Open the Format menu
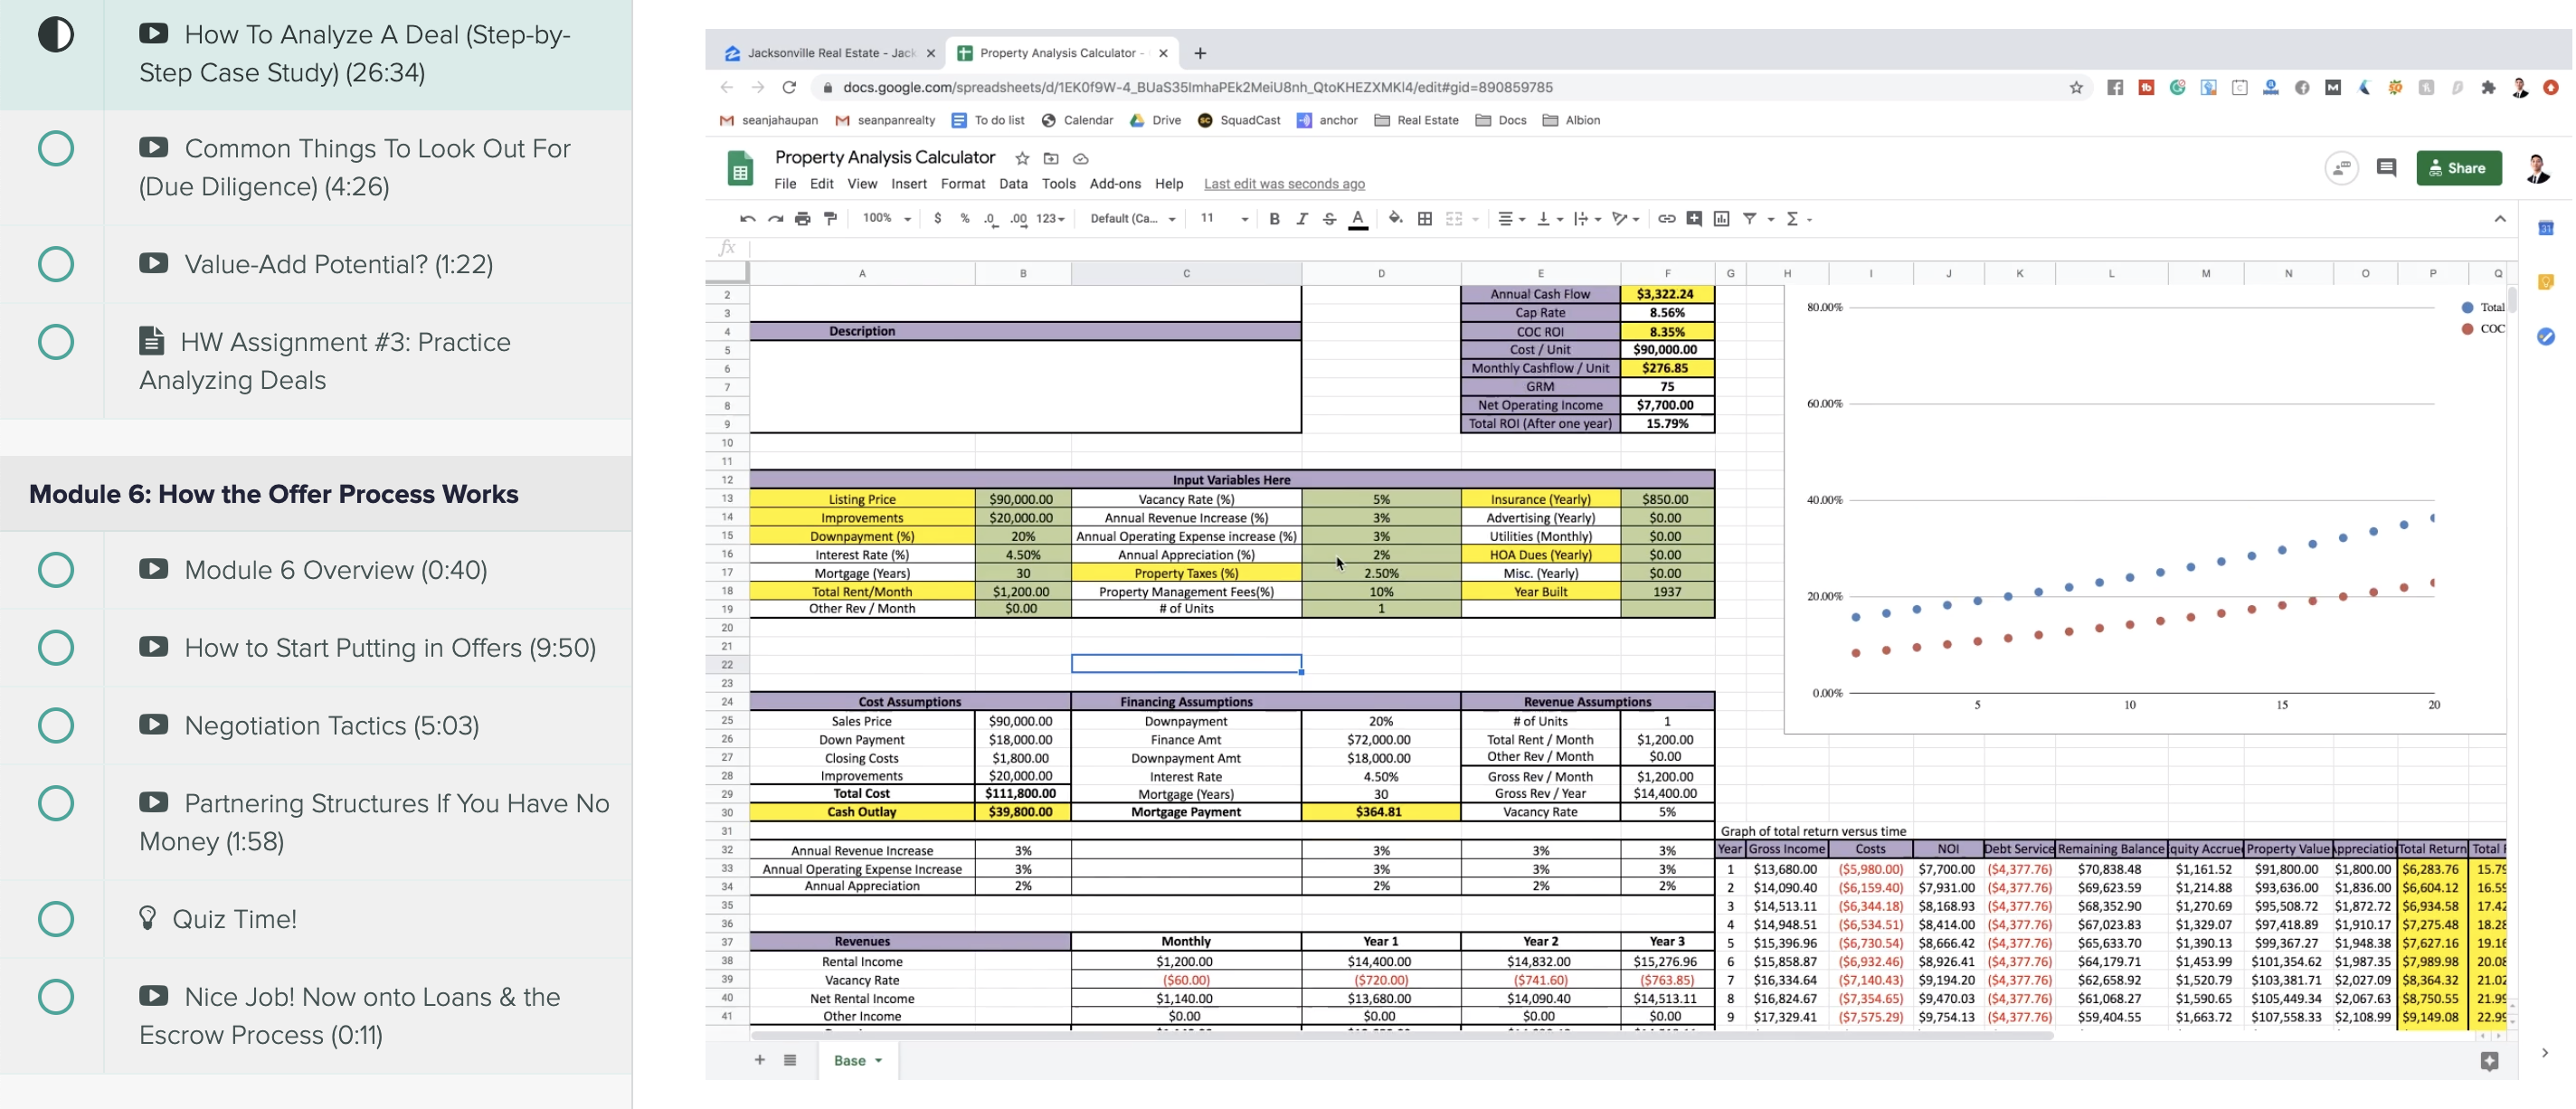 click(x=962, y=184)
